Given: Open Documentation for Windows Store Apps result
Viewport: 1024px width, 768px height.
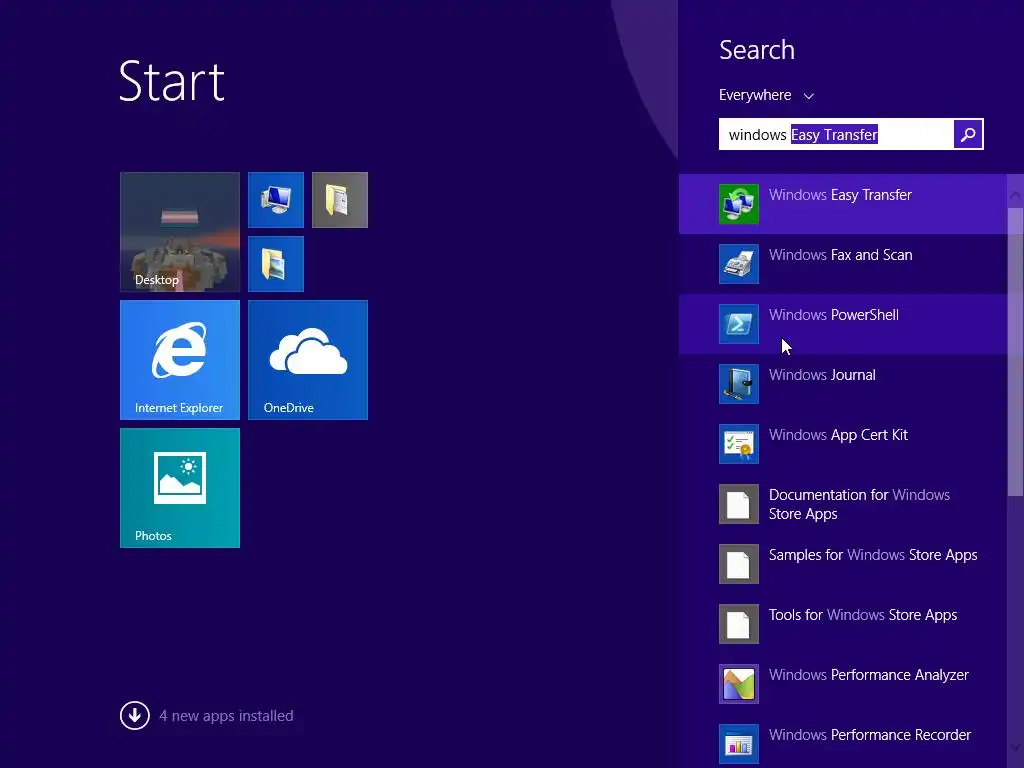Looking at the screenshot, I should coord(842,504).
